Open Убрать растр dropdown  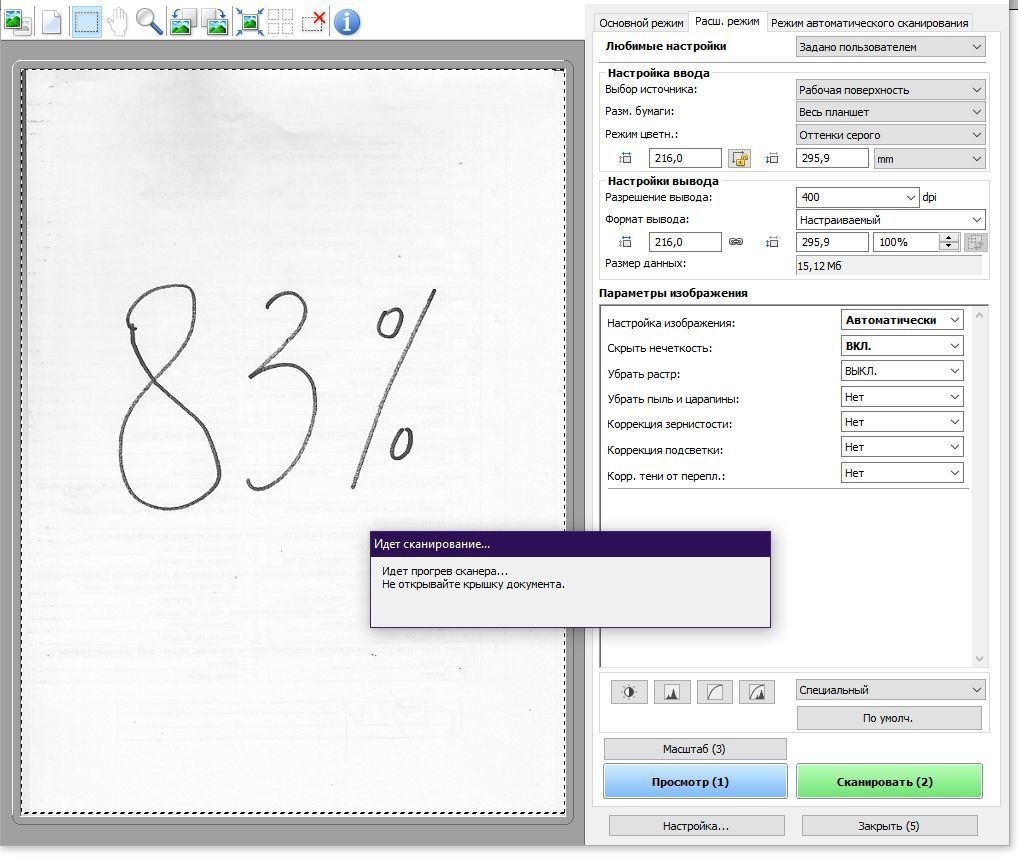[902, 371]
